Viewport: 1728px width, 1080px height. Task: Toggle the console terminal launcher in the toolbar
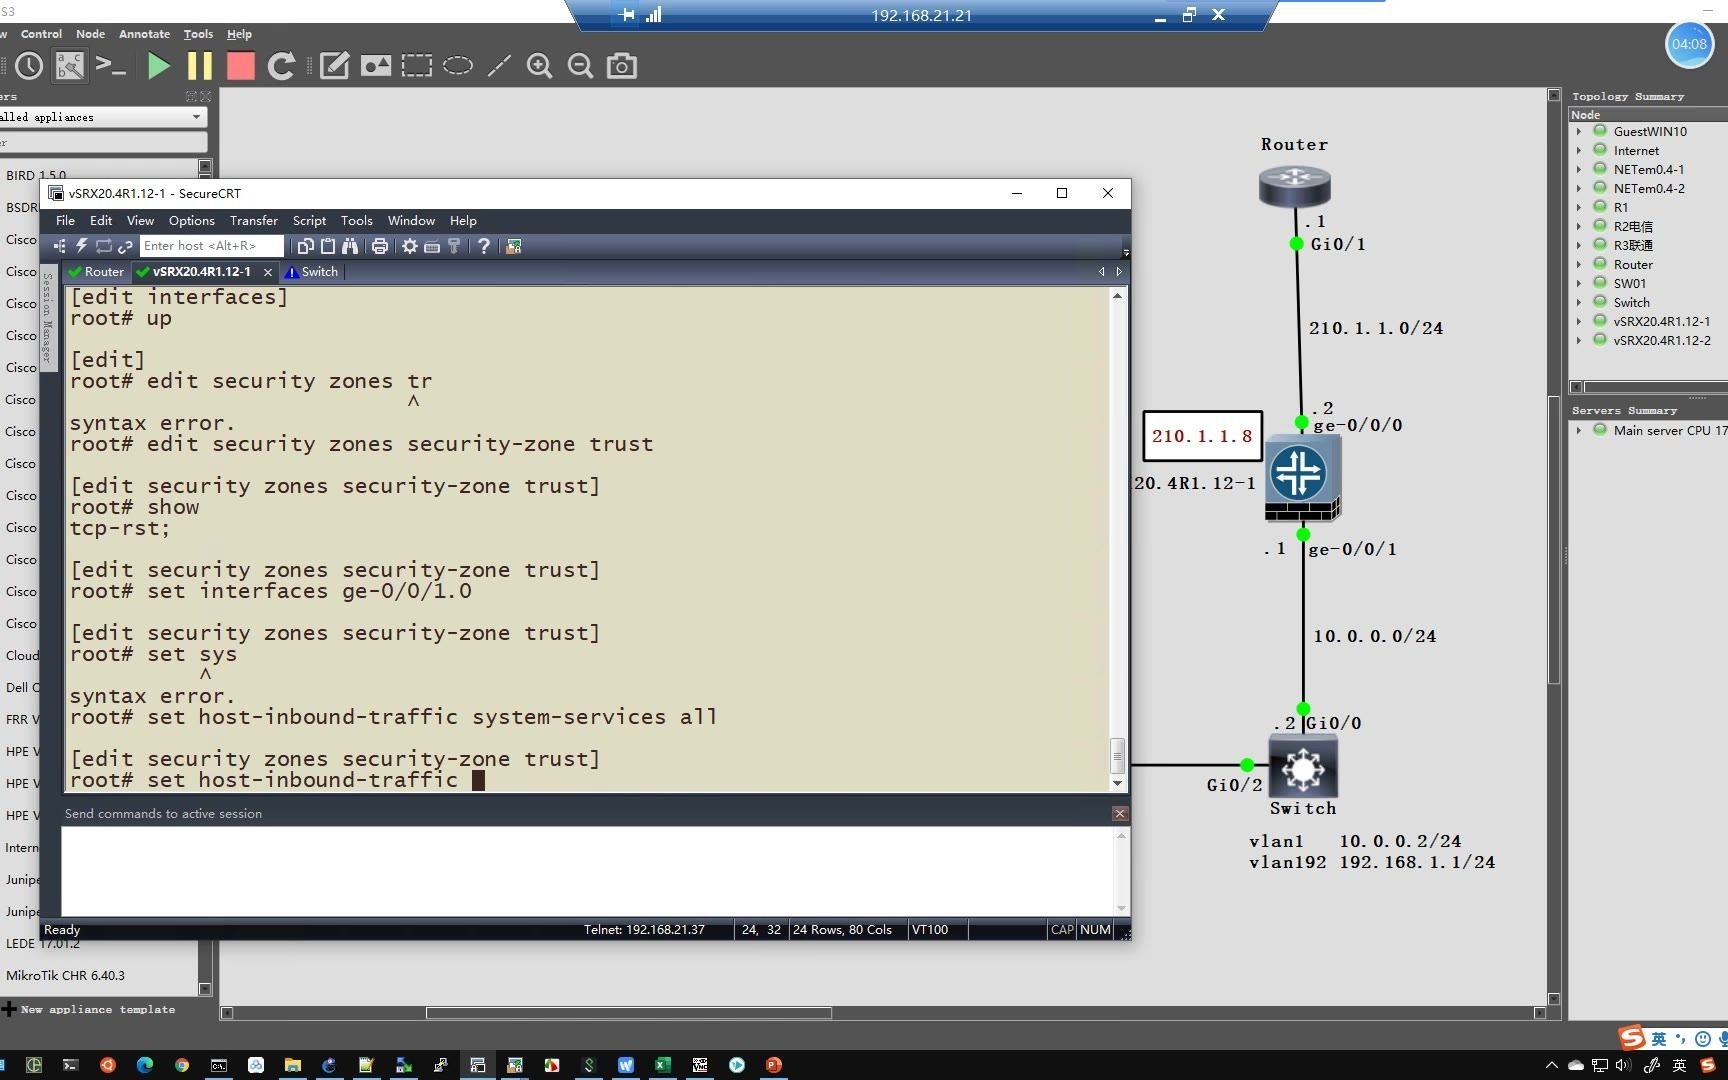(110, 66)
